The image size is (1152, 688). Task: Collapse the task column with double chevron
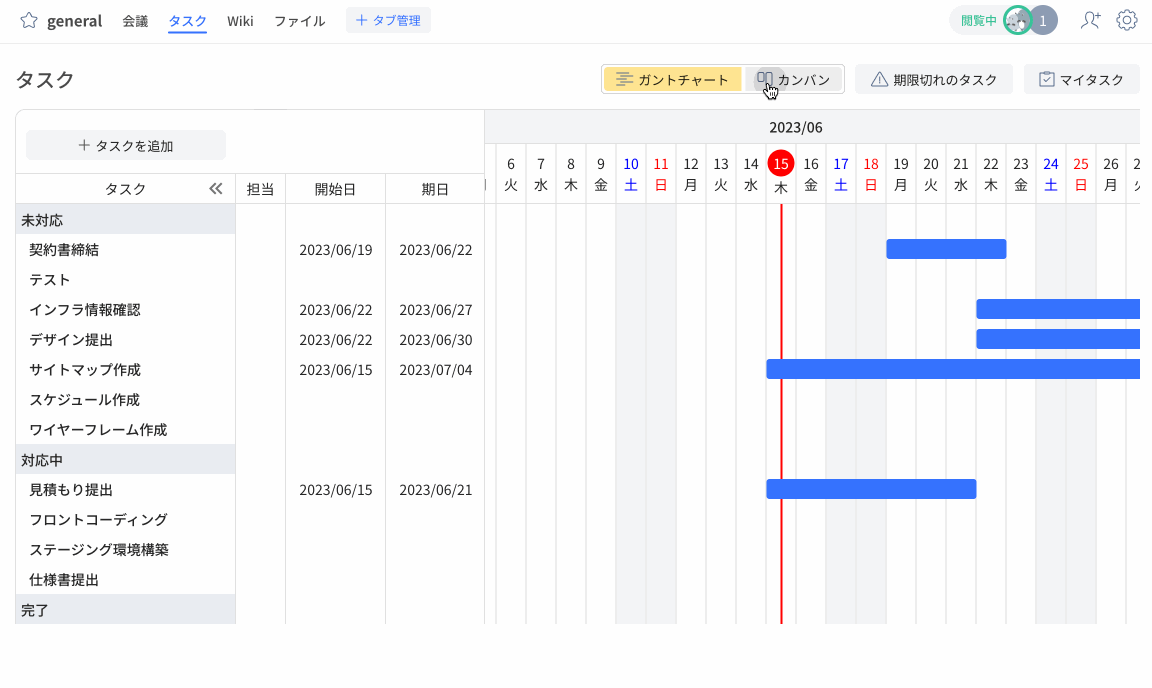pos(215,189)
